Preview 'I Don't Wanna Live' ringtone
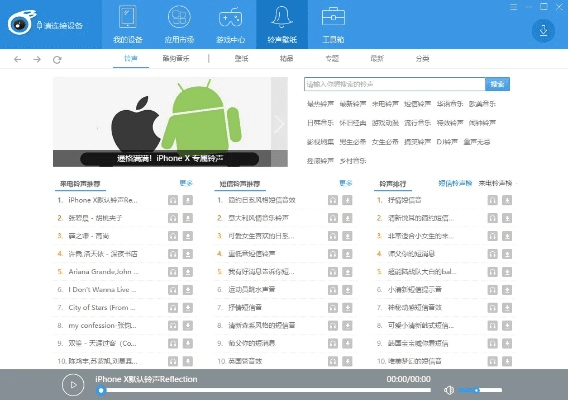Viewport: 568px width, 400px height. coord(173,289)
